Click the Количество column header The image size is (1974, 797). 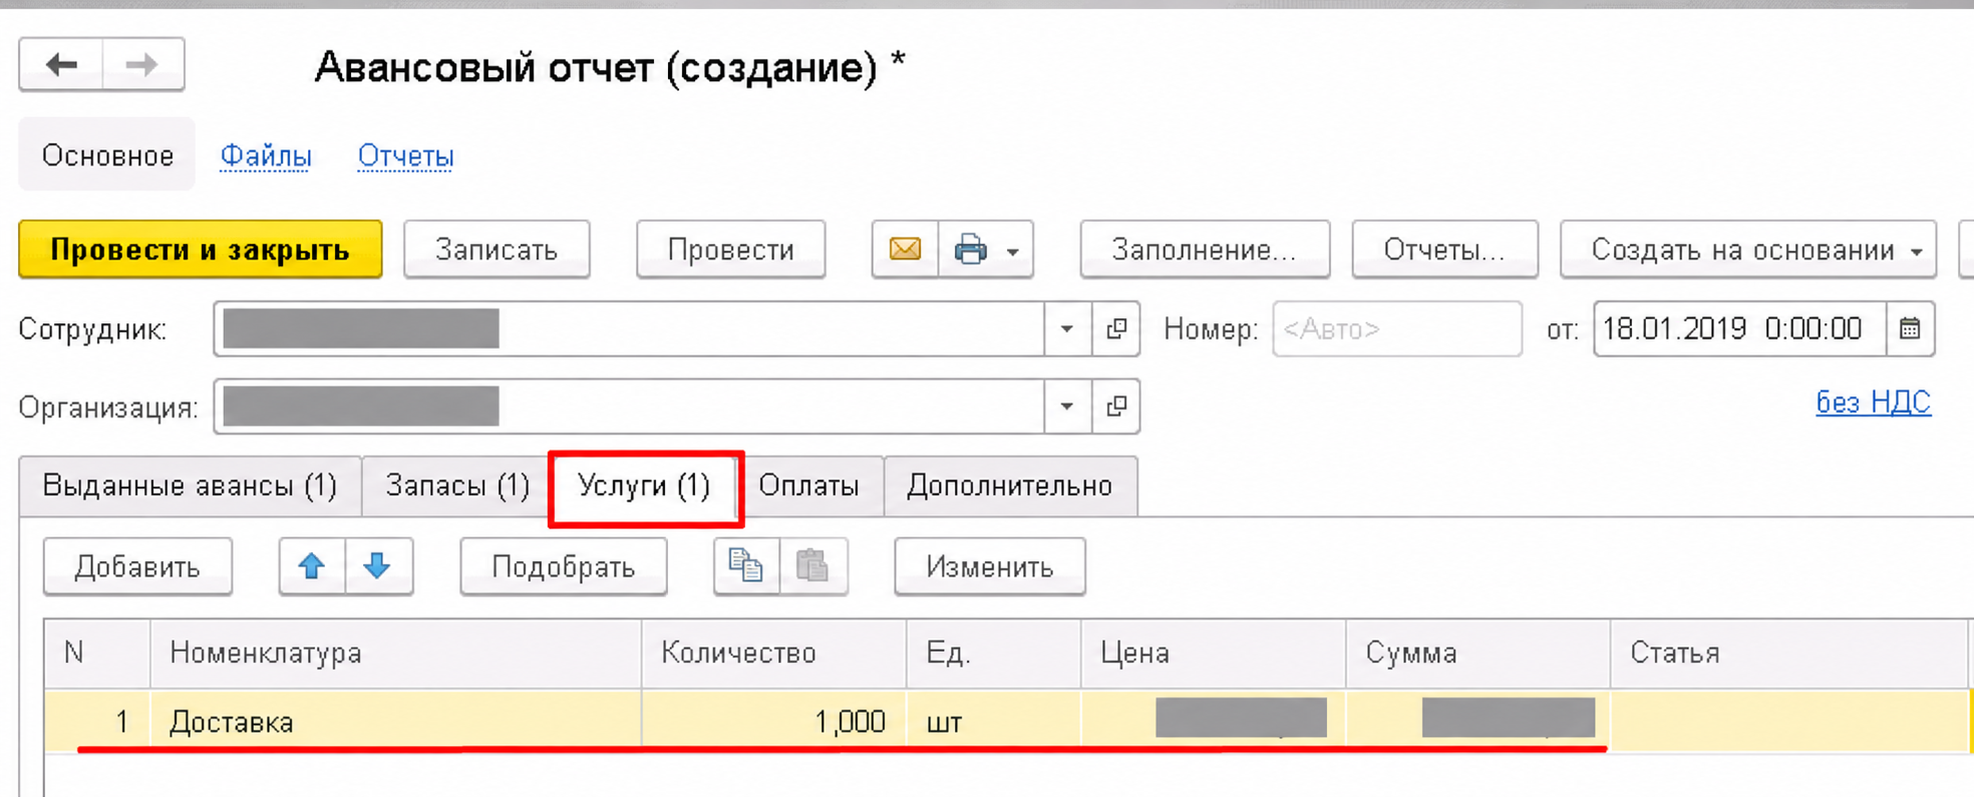click(x=774, y=653)
